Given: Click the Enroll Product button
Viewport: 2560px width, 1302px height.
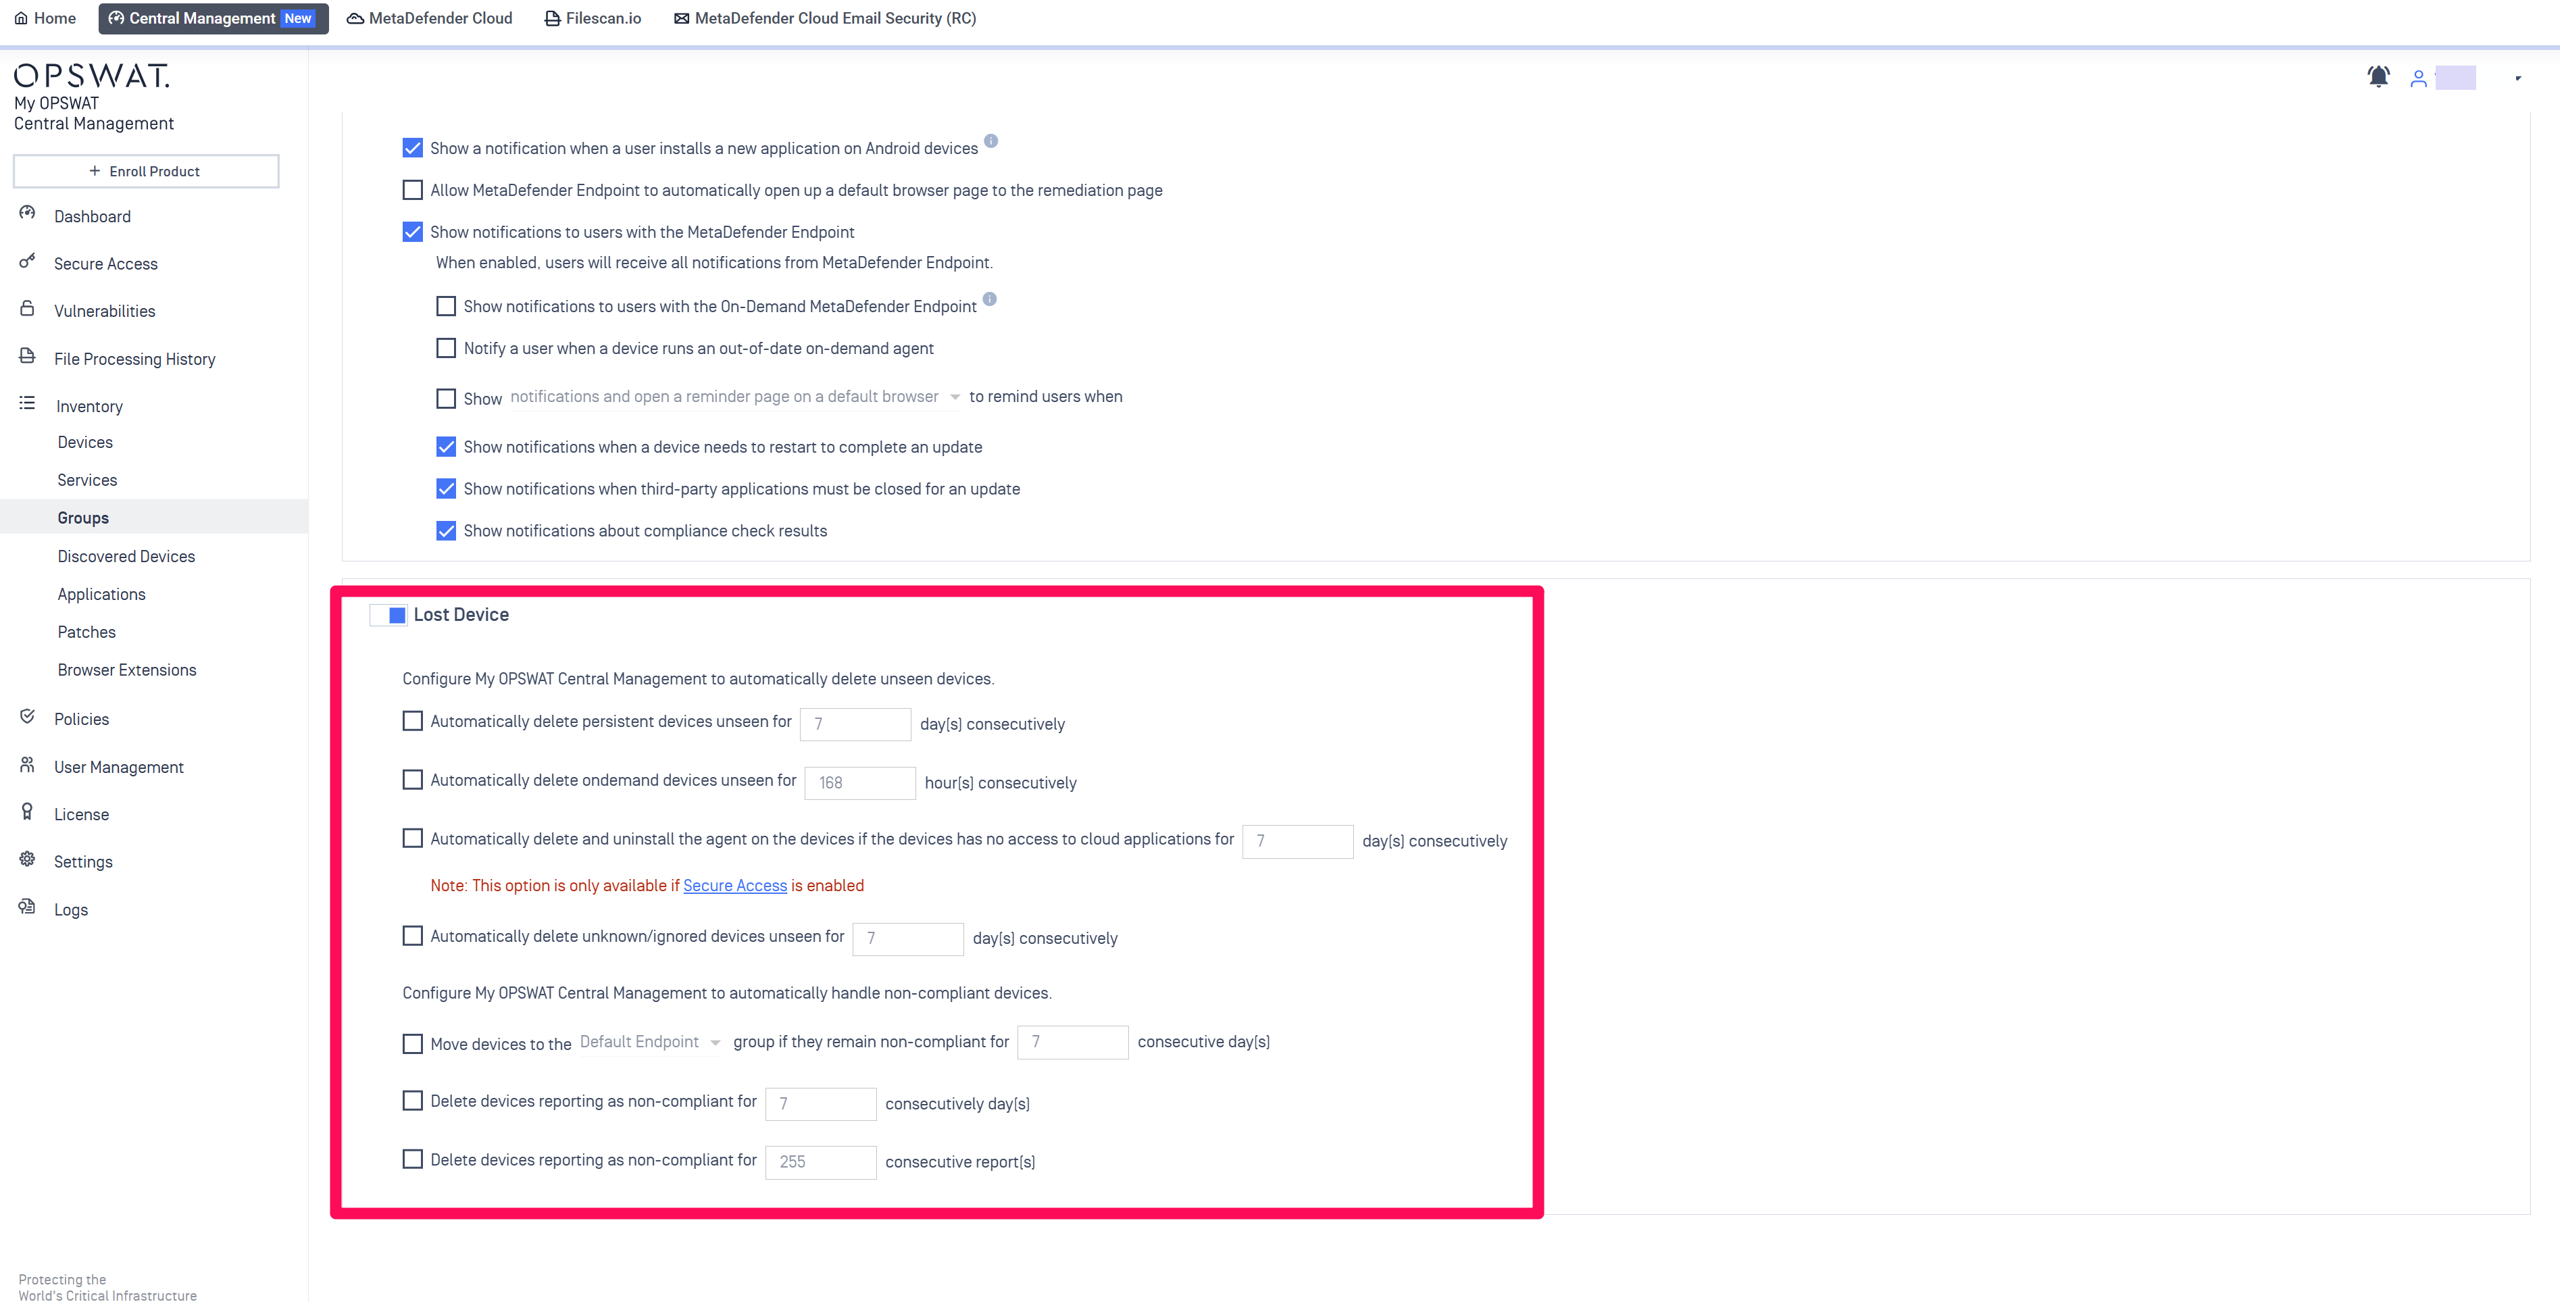Looking at the screenshot, I should [146, 171].
